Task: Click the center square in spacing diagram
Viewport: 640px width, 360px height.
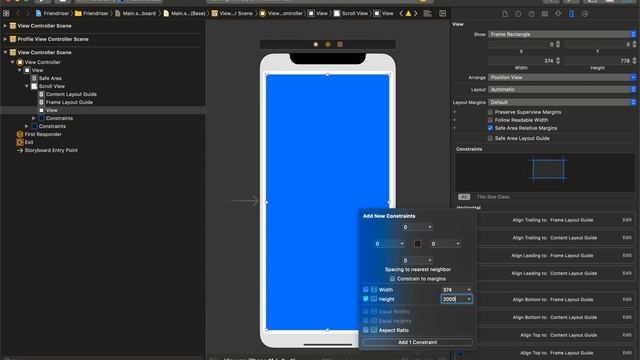Action: click(418, 244)
